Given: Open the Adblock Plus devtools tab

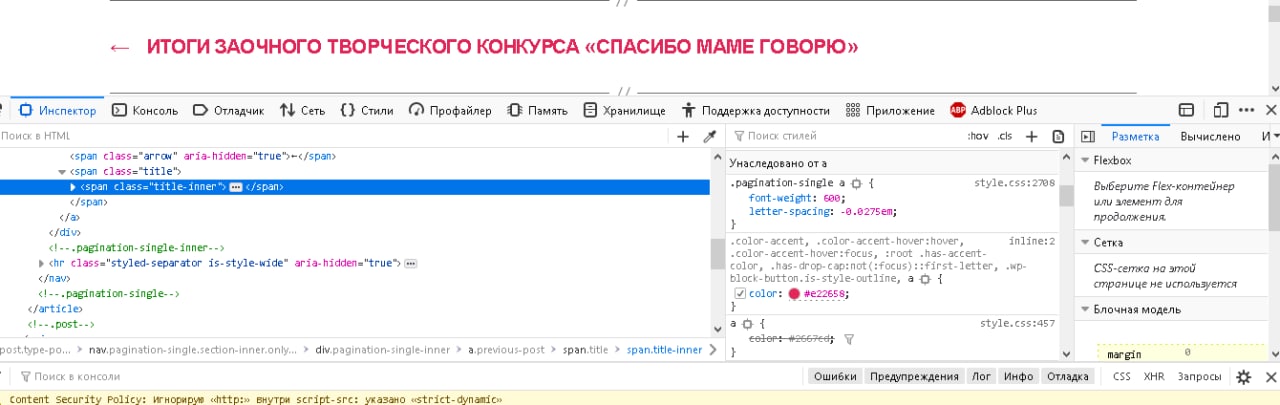Looking at the screenshot, I should (x=994, y=110).
